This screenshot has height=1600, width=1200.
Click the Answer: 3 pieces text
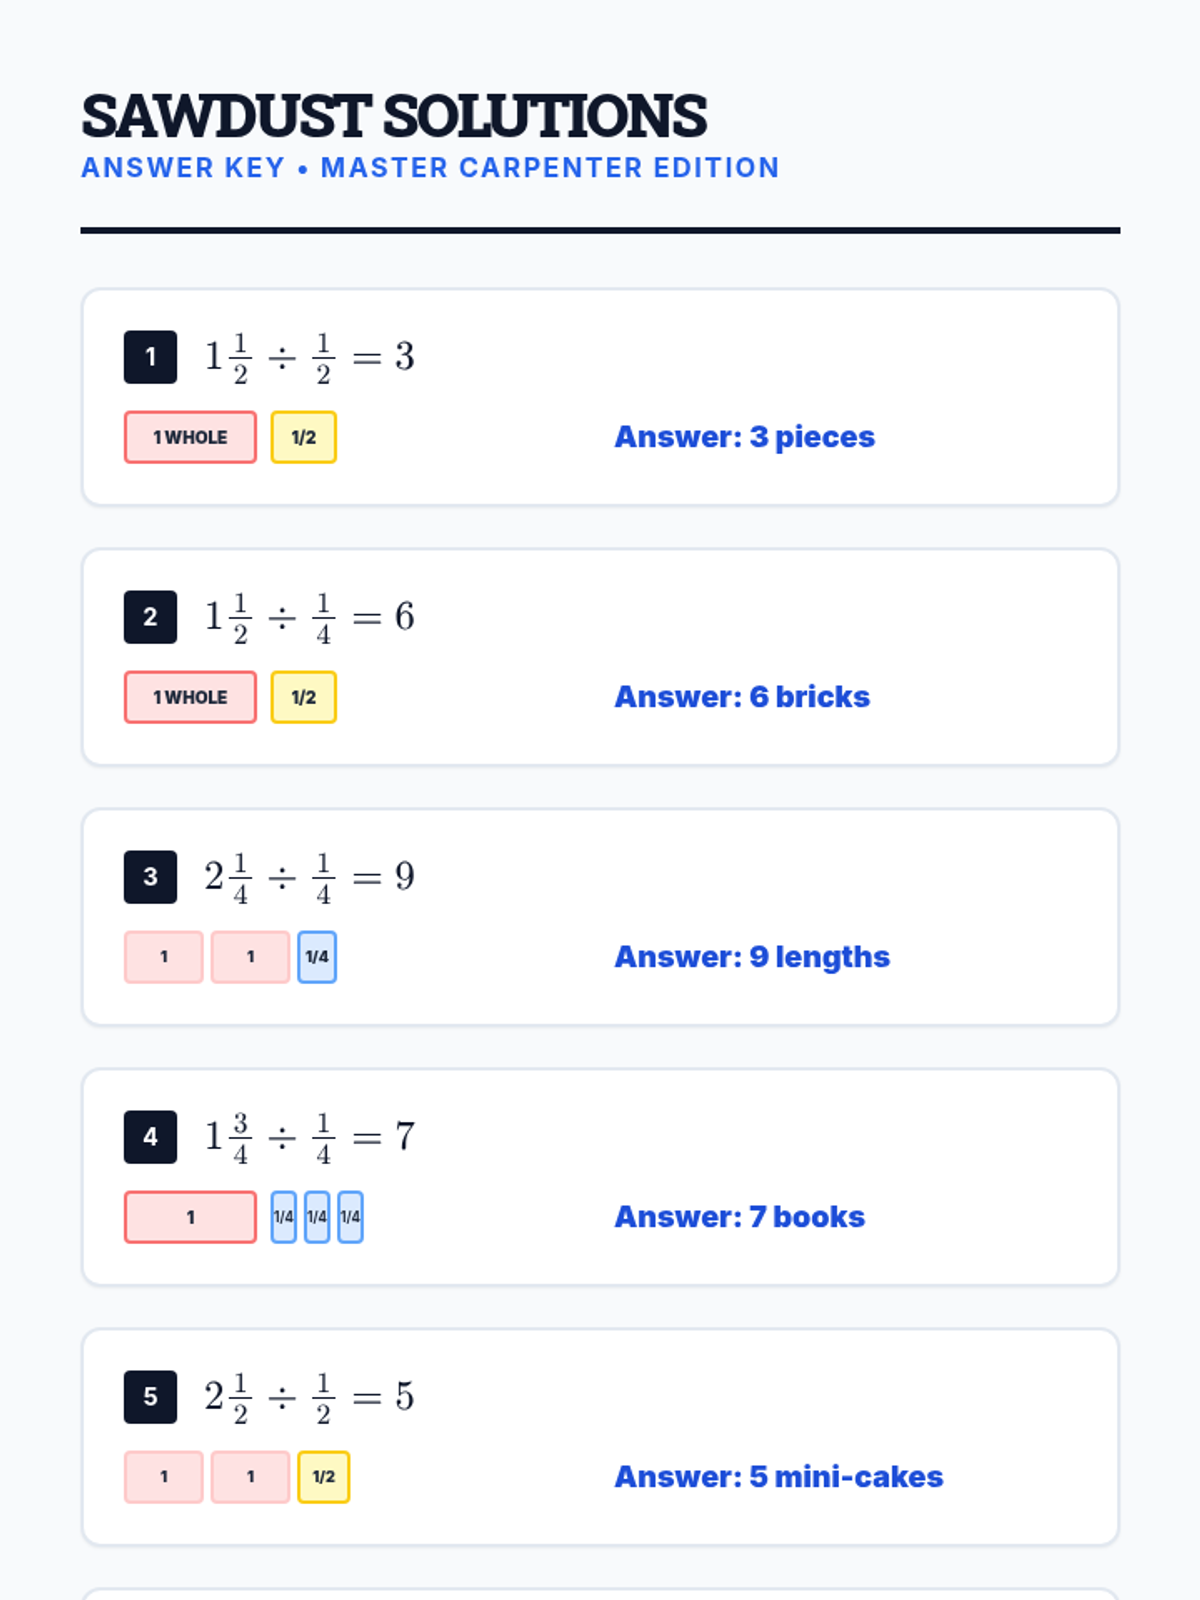coord(744,437)
